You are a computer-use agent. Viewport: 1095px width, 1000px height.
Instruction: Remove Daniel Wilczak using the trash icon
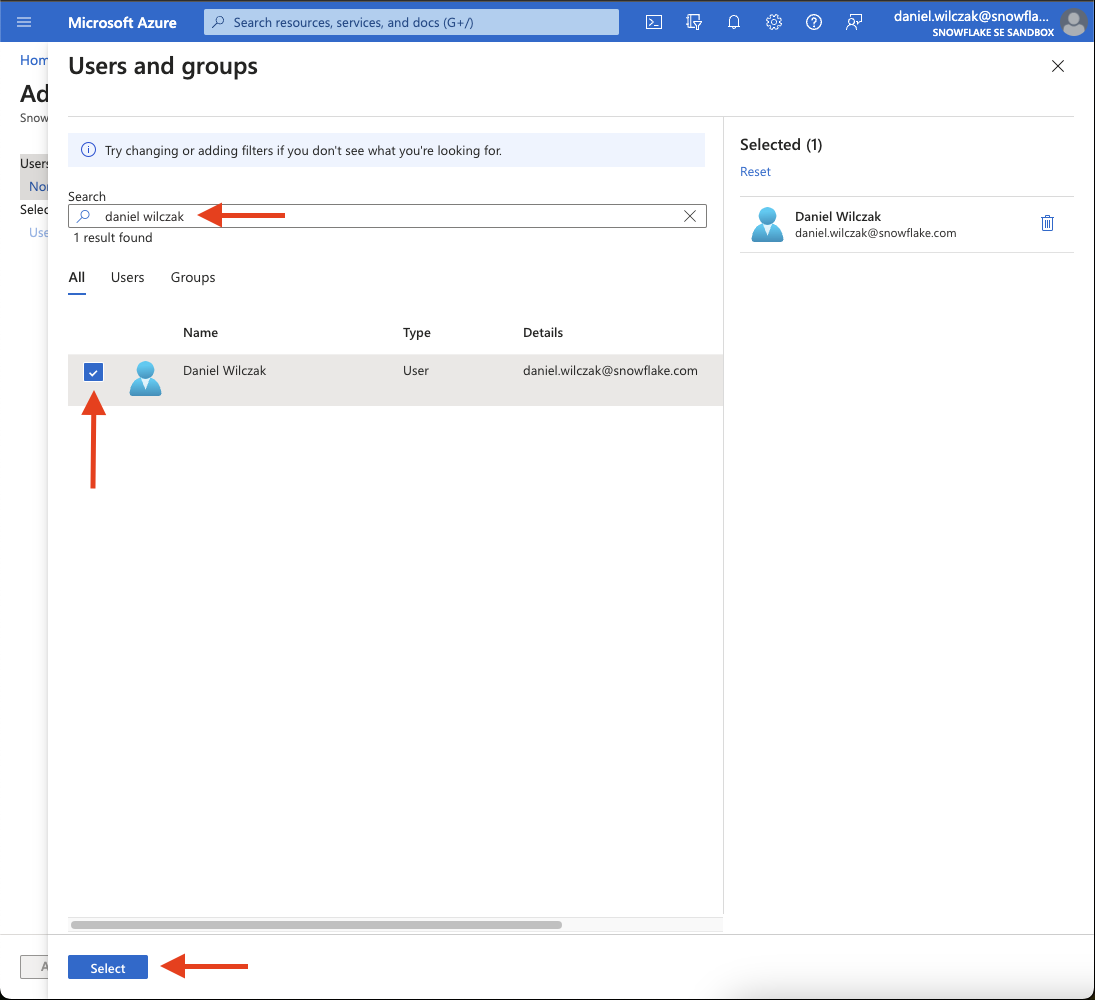(1047, 223)
